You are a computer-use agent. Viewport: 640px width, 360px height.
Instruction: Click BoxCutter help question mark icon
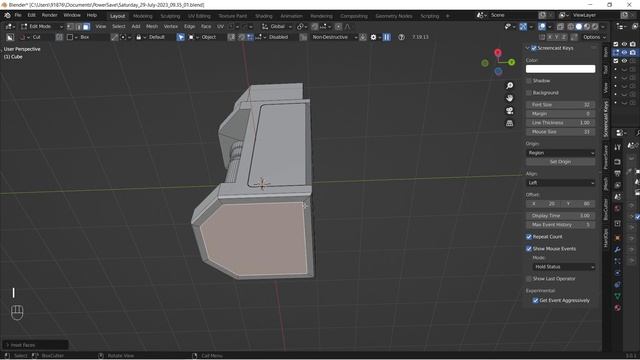click(x=401, y=37)
